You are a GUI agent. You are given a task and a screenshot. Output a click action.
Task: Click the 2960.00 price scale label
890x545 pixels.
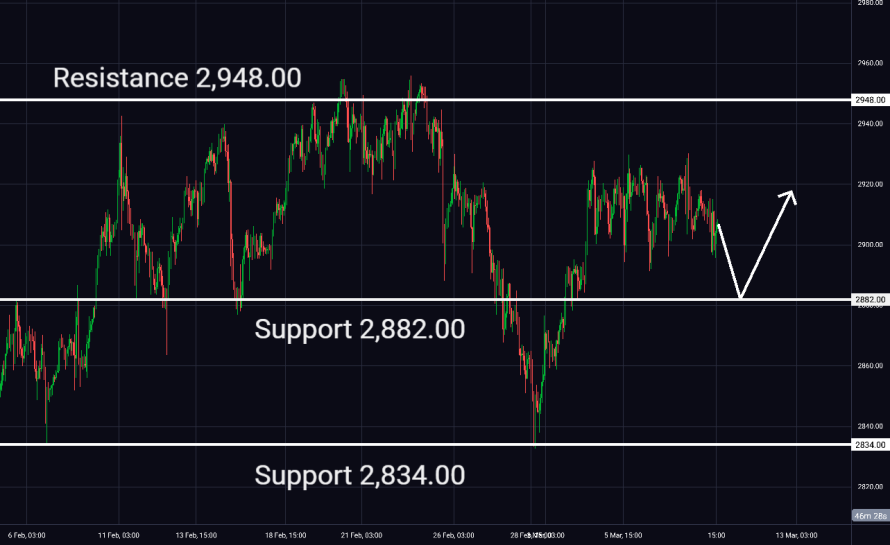click(x=869, y=64)
